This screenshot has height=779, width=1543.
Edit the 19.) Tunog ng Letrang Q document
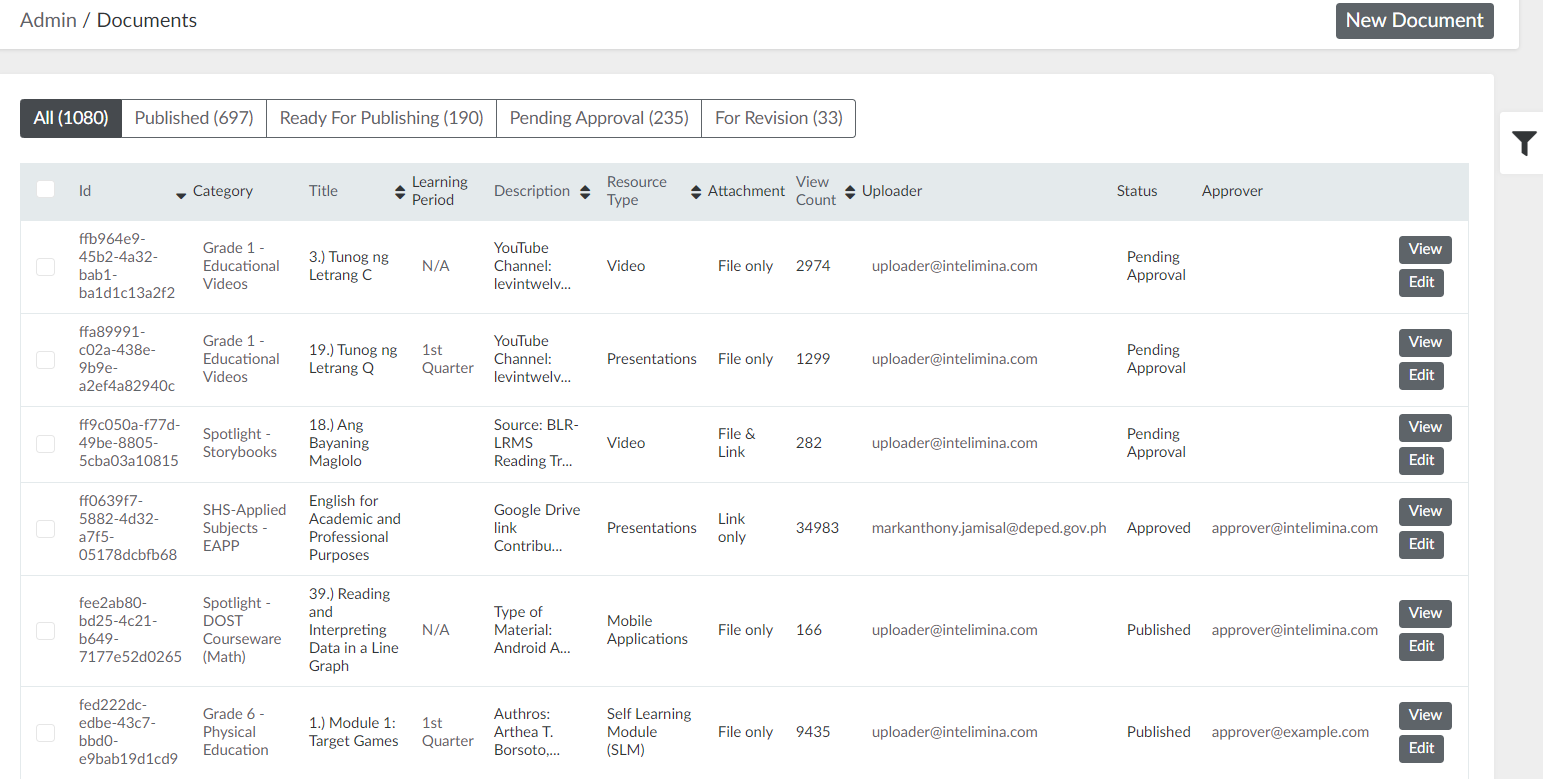click(x=1421, y=376)
